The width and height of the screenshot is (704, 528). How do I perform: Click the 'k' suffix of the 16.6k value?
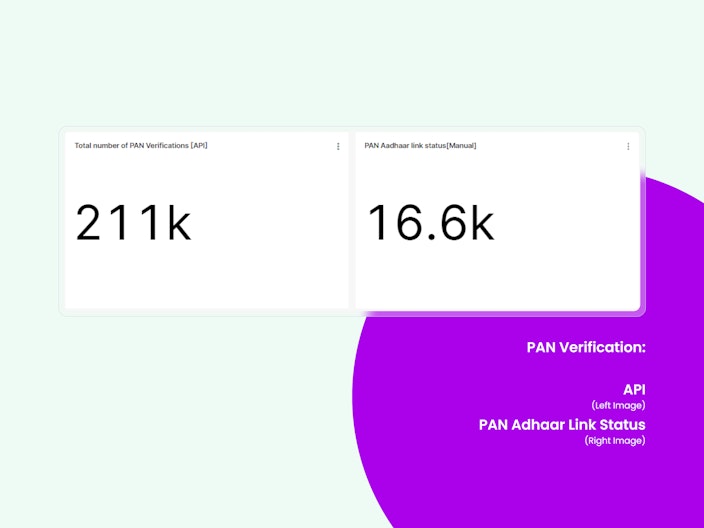point(483,223)
